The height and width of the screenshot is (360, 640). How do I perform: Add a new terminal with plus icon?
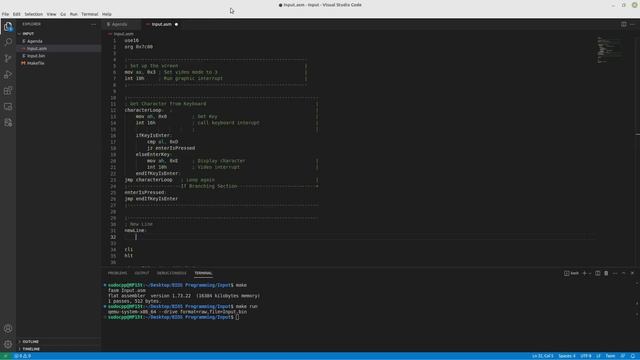(x=584, y=273)
